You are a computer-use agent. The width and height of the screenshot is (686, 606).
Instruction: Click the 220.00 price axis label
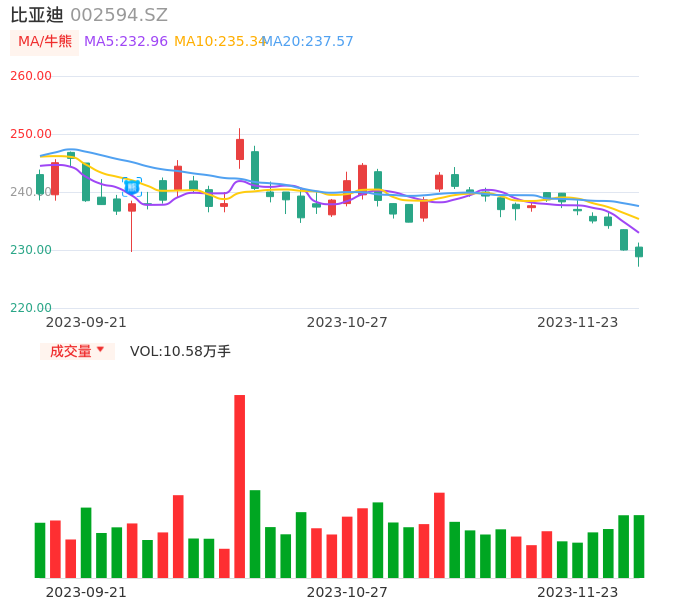(x=31, y=308)
